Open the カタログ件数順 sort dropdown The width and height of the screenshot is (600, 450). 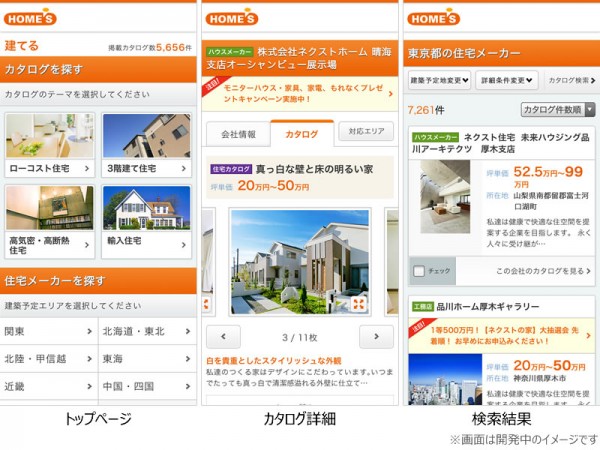[x=558, y=110]
